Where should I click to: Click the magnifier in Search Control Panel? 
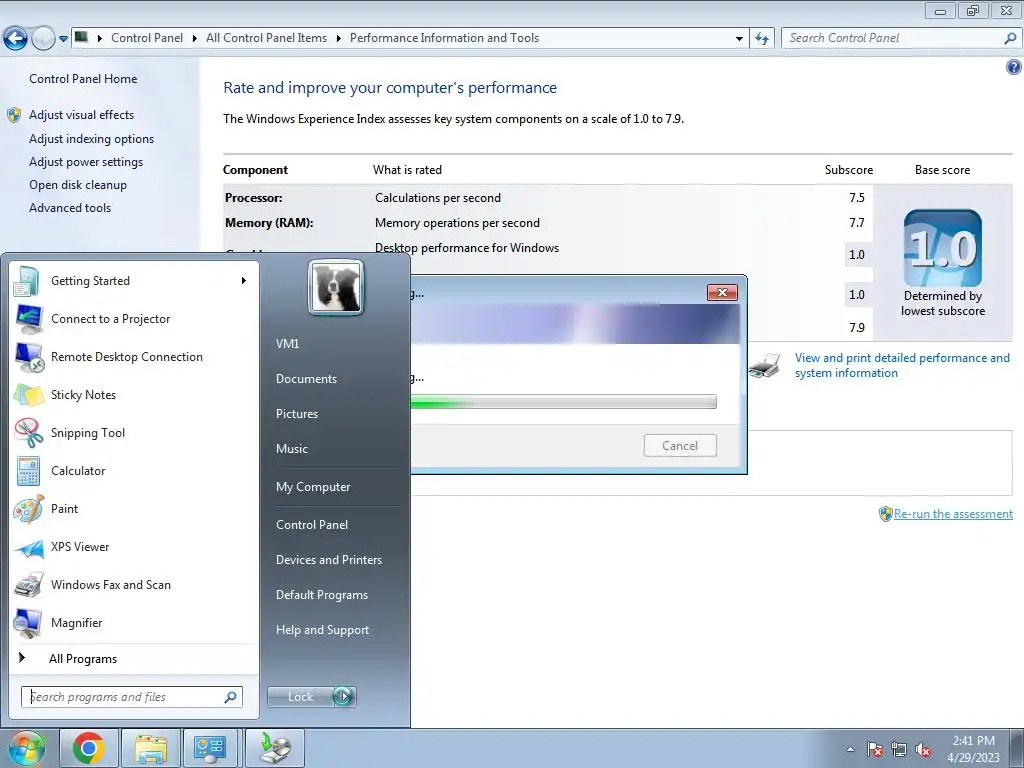1010,38
